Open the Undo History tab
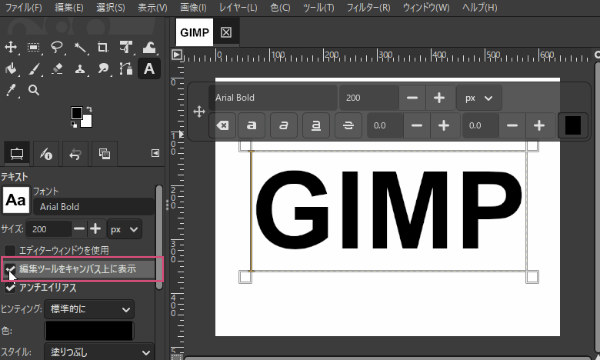This screenshot has height=360, width=600. click(75, 154)
